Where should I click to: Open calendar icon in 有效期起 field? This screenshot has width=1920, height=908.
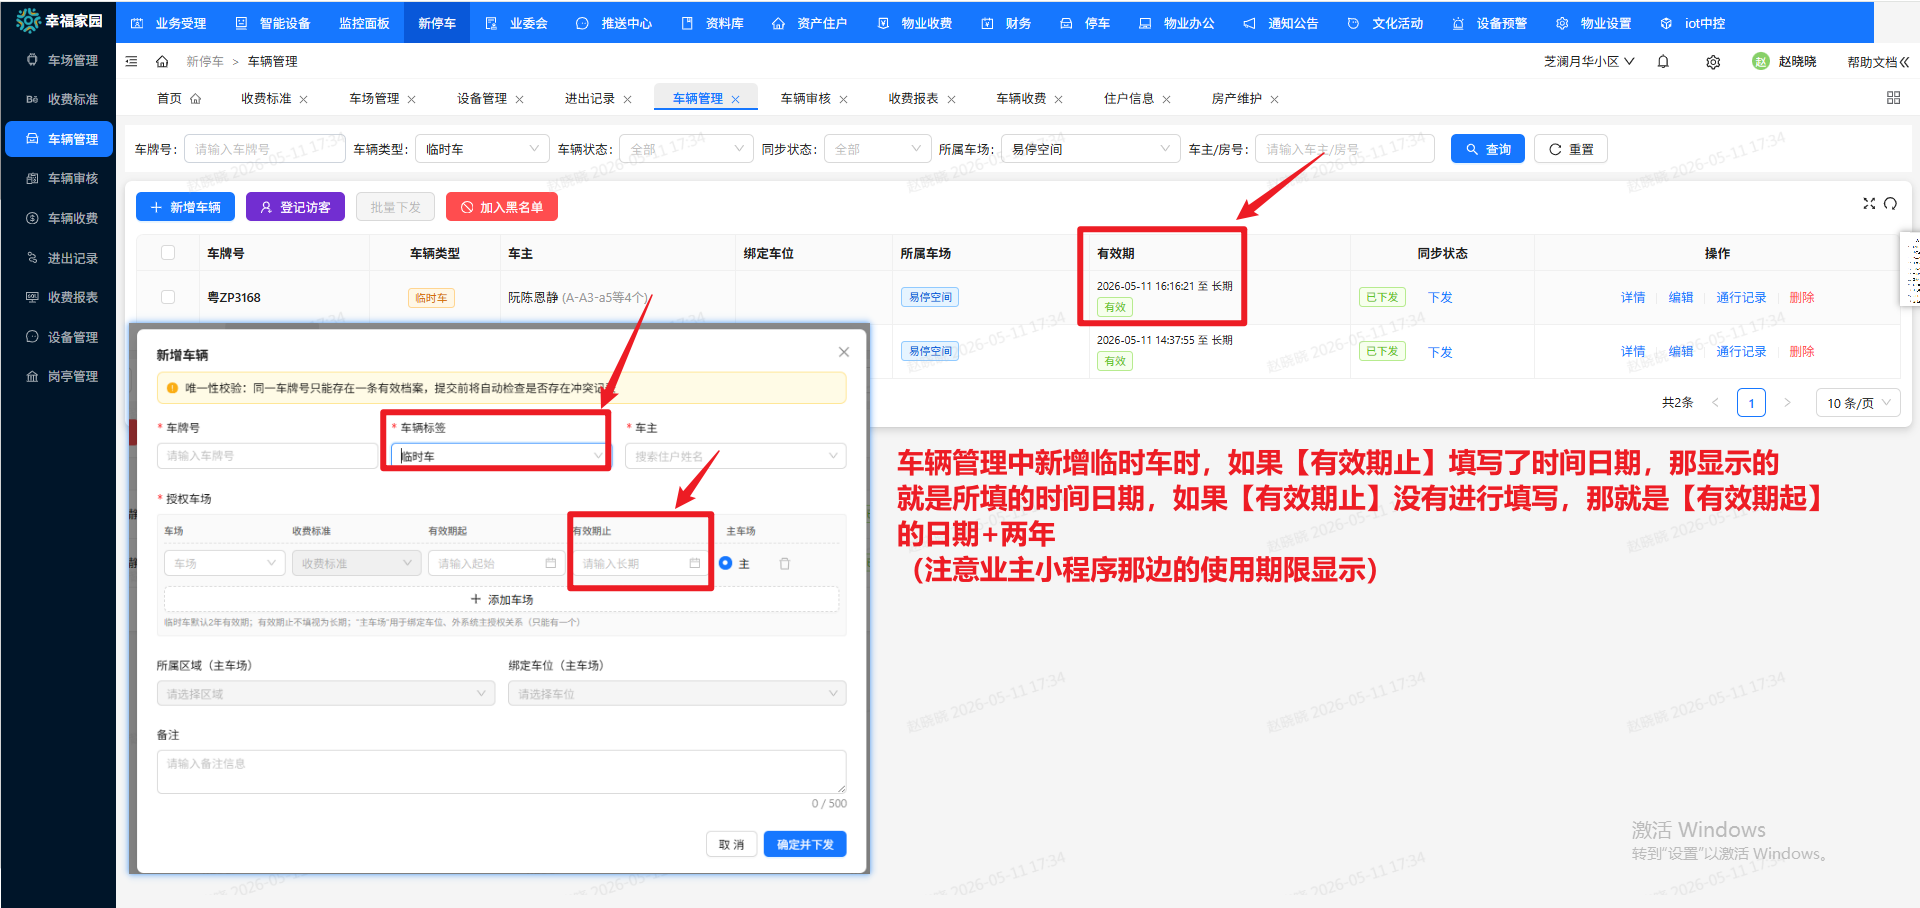(550, 563)
